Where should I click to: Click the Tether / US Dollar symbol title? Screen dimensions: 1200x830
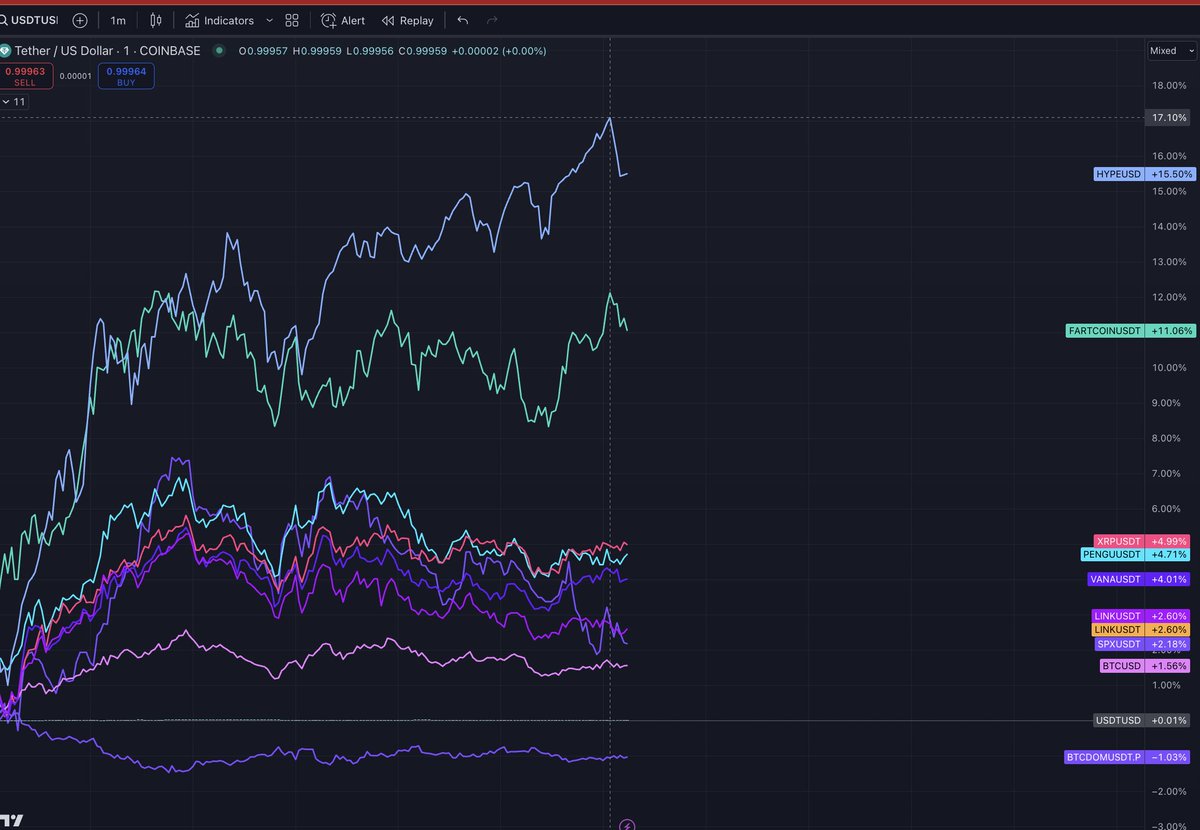pyautogui.click(x=107, y=50)
